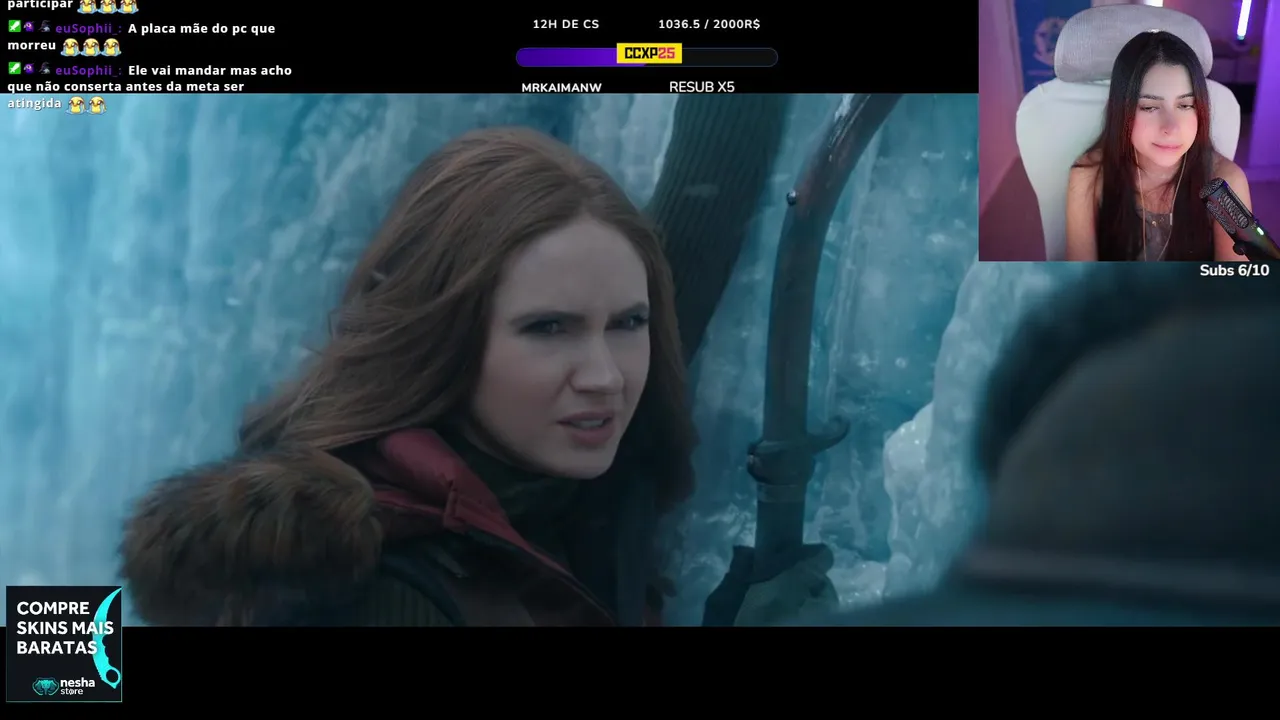
Task: Click the "12H DE CS" goal title
Action: 566,23
